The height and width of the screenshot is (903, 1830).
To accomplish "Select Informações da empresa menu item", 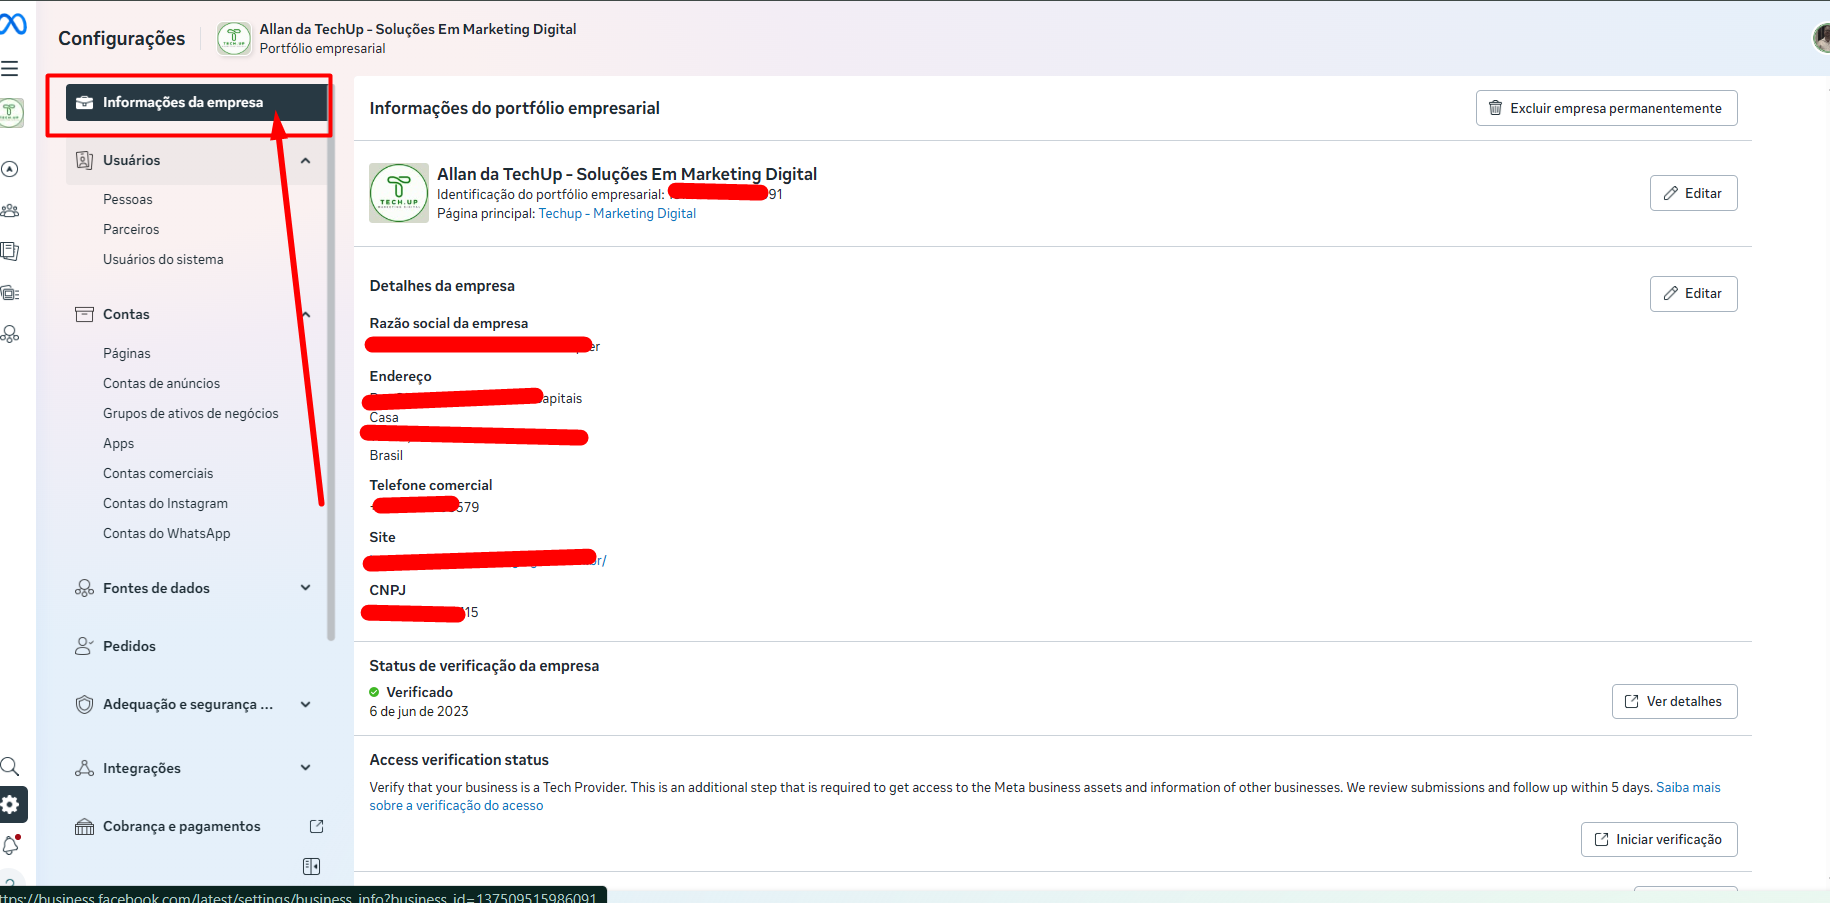I will pos(196,102).
